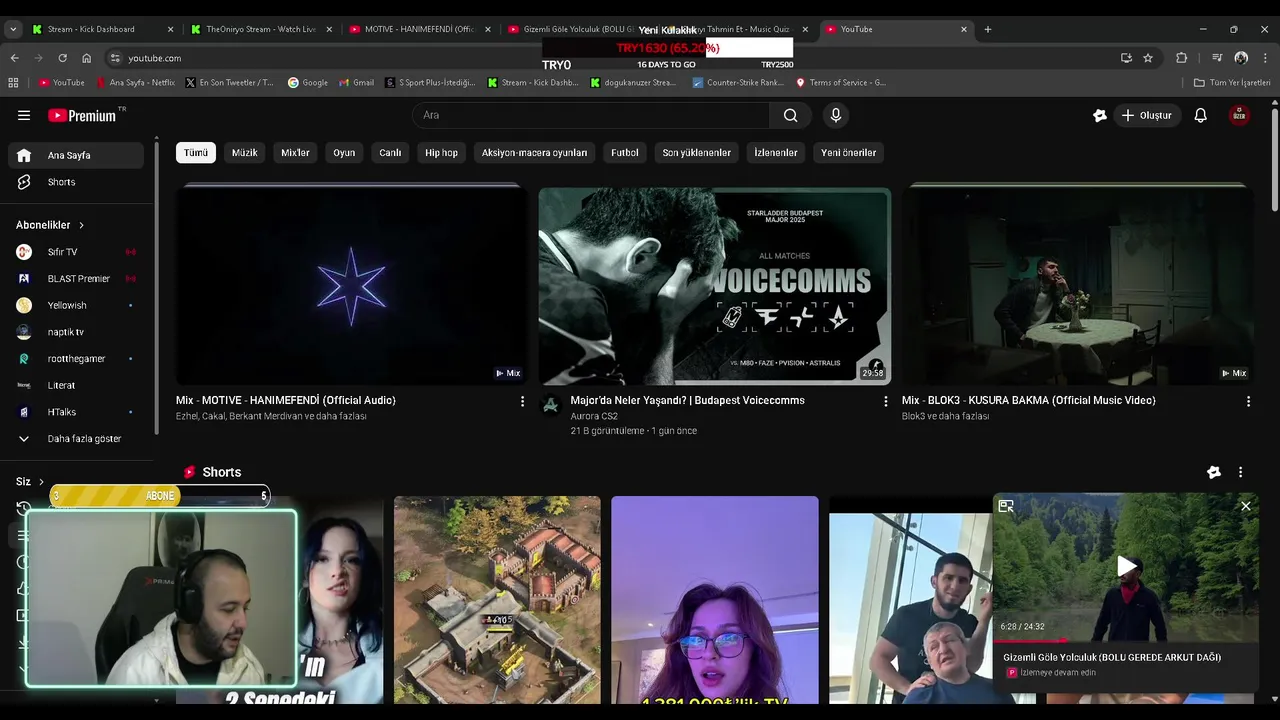Click the sparkle icon beside Oluştur
This screenshot has width=1280, height=720.
[x=1100, y=115]
